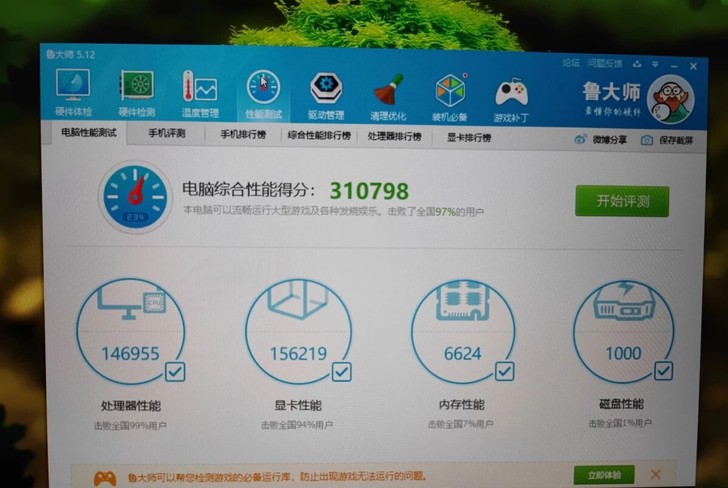Dismiss the bottom banner with X
This screenshot has height=488, width=728.
656,475
